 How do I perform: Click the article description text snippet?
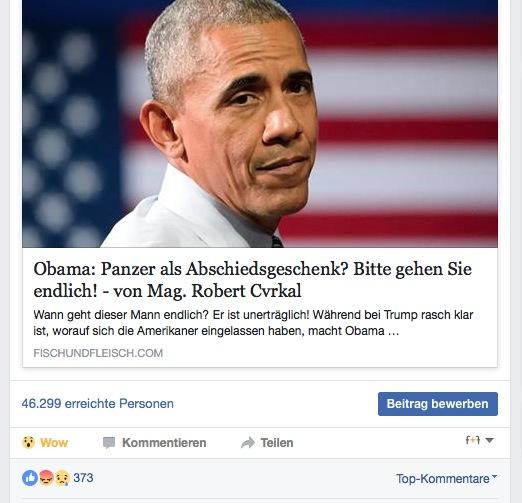pos(253,323)
